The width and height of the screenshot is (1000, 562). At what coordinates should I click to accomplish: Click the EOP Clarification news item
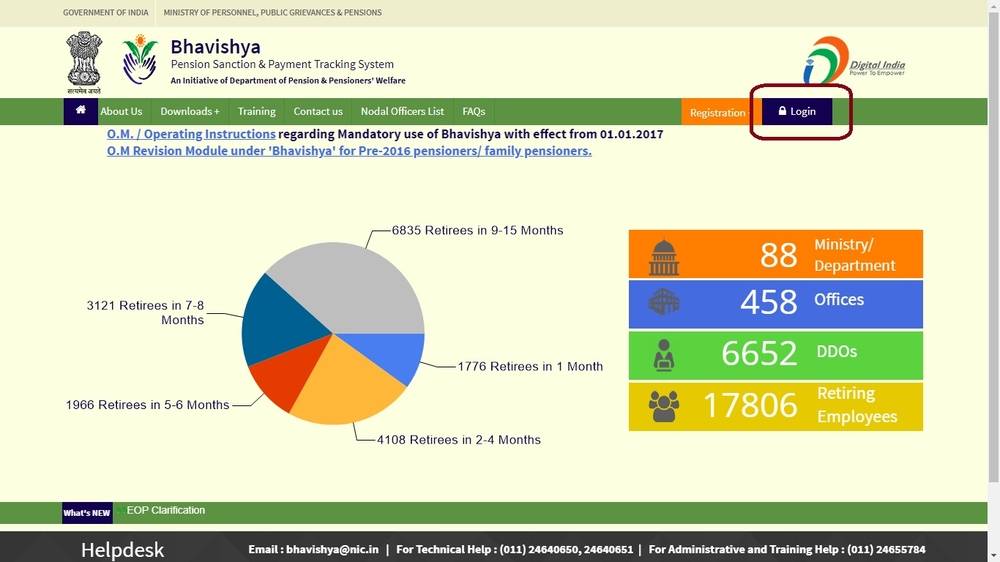165,511
